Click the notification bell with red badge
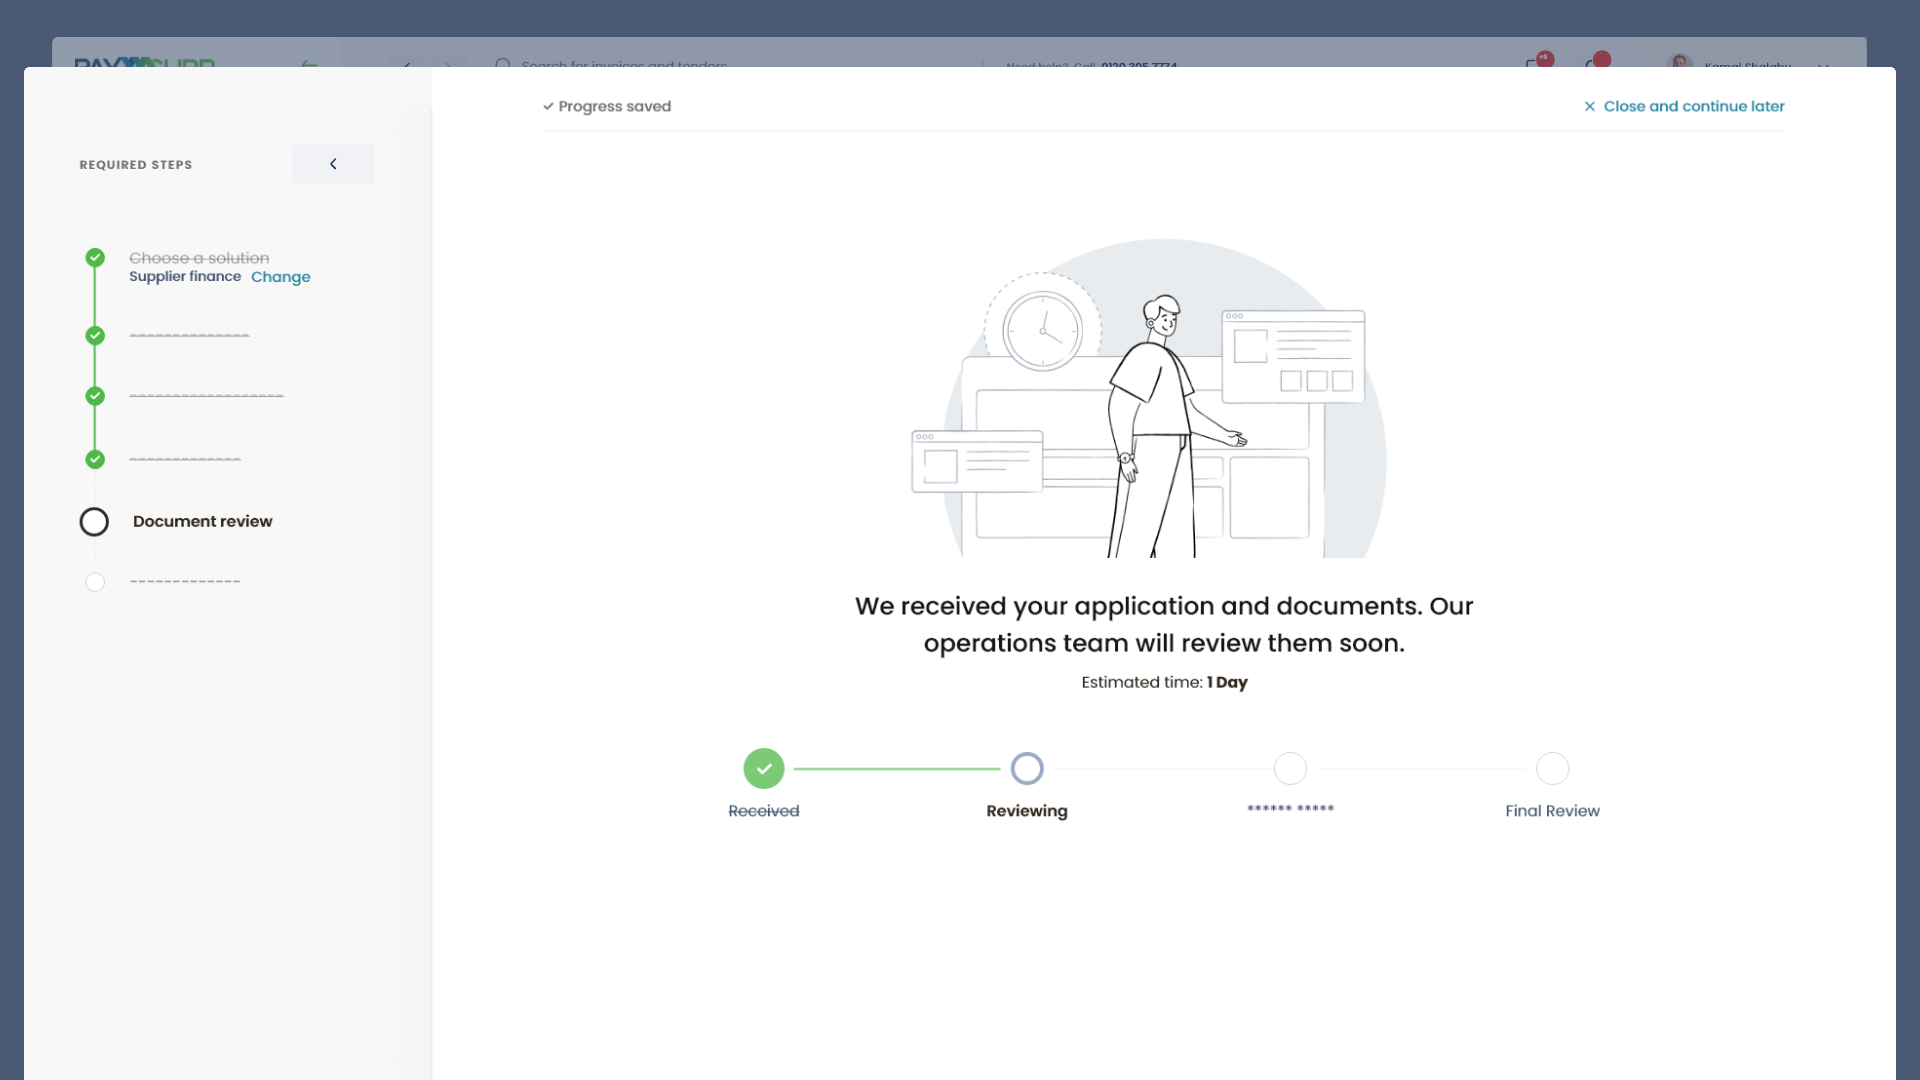The width and height of the screenshot is (1920, 1080). pyautogui.click(x=1596, y=62)
